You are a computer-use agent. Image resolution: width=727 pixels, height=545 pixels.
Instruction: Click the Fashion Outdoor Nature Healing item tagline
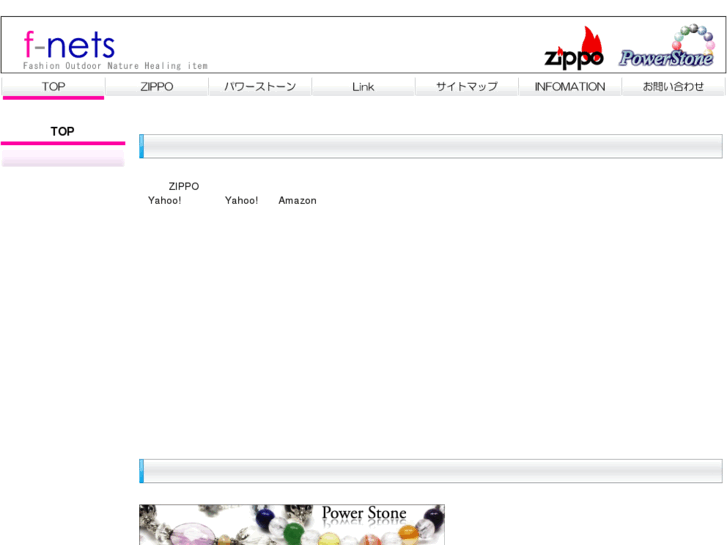pyautogui.click(x=115, y=66)
